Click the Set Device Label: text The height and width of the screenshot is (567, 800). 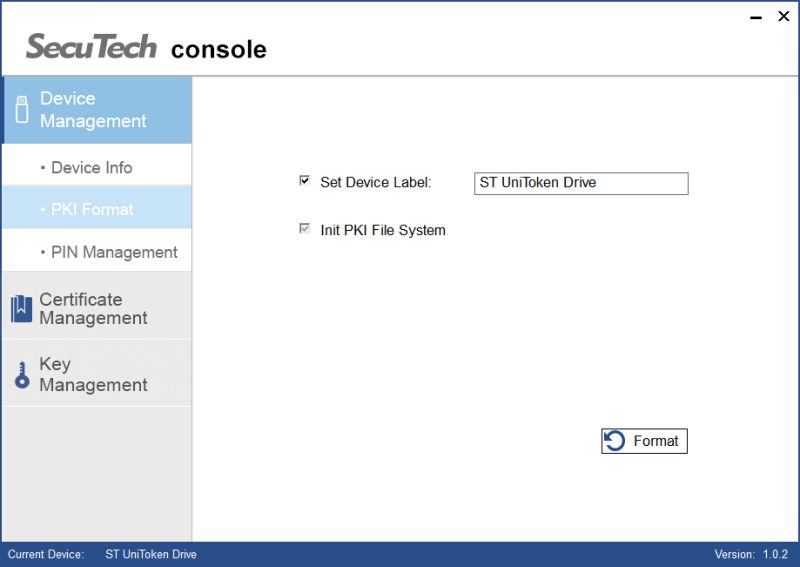376,182
